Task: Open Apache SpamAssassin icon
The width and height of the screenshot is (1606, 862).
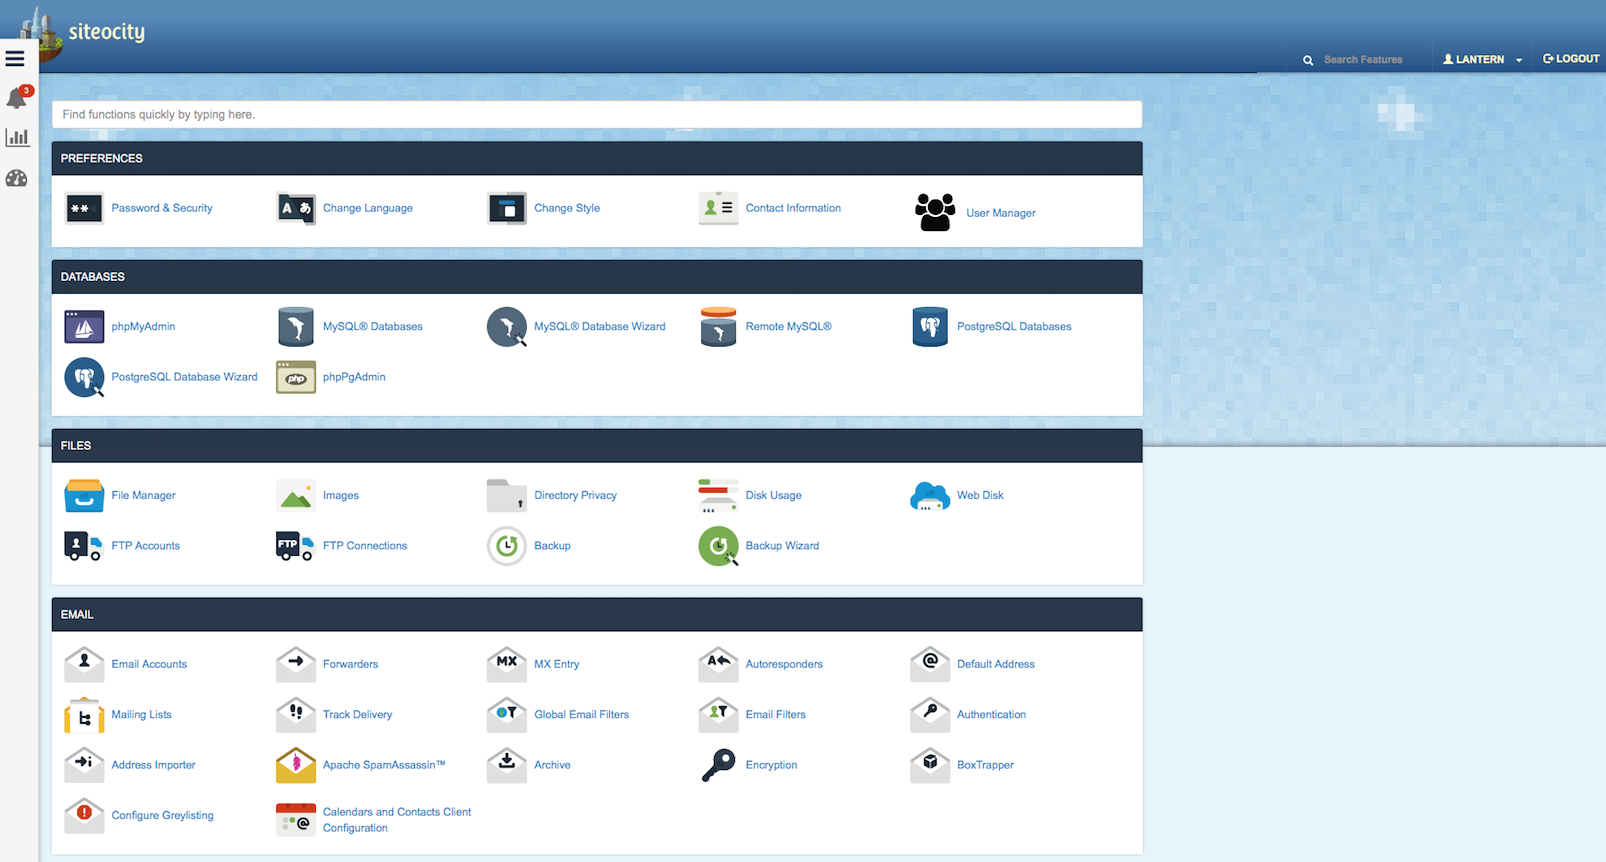Action: (x=296, y=765)
